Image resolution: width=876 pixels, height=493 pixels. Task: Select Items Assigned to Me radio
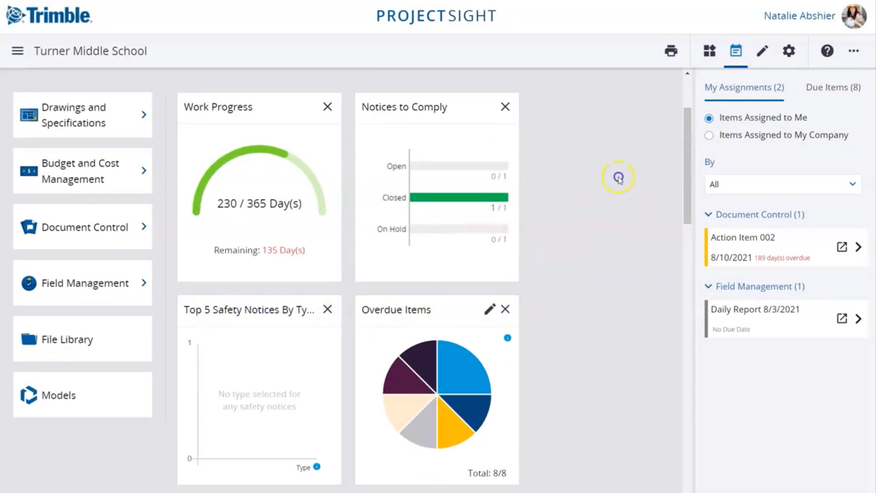click(709, 118)
